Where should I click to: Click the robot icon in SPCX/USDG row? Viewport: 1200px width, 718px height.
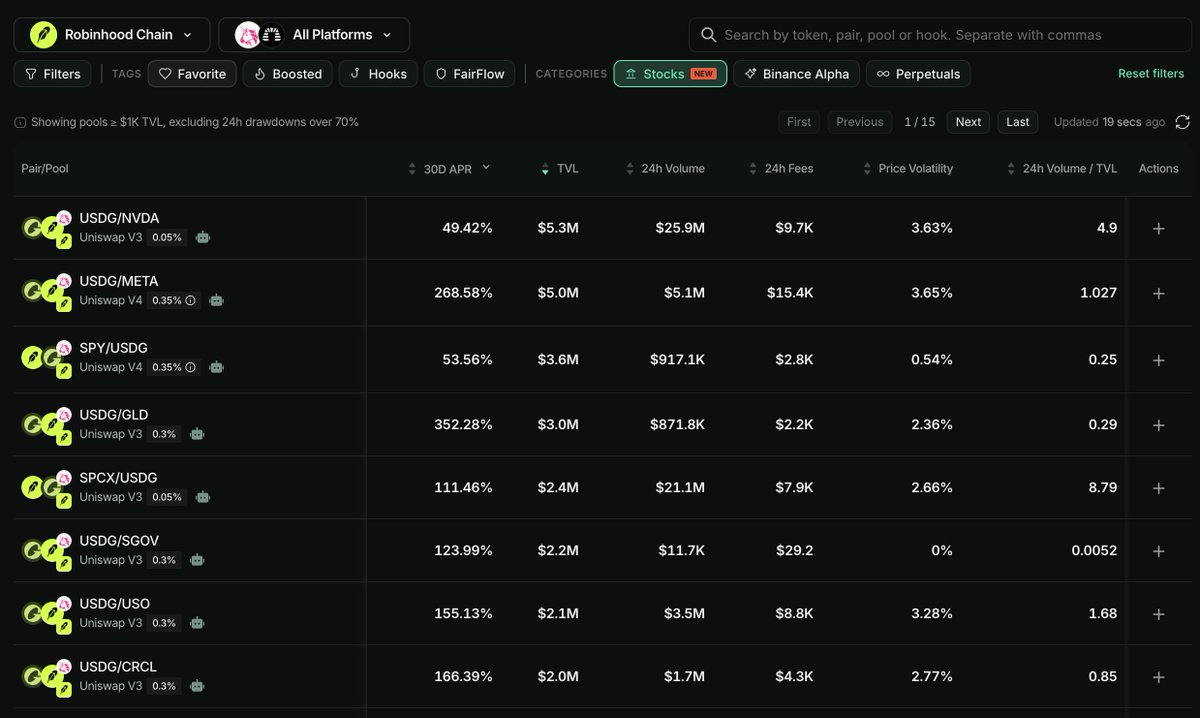tap(203, 497)
